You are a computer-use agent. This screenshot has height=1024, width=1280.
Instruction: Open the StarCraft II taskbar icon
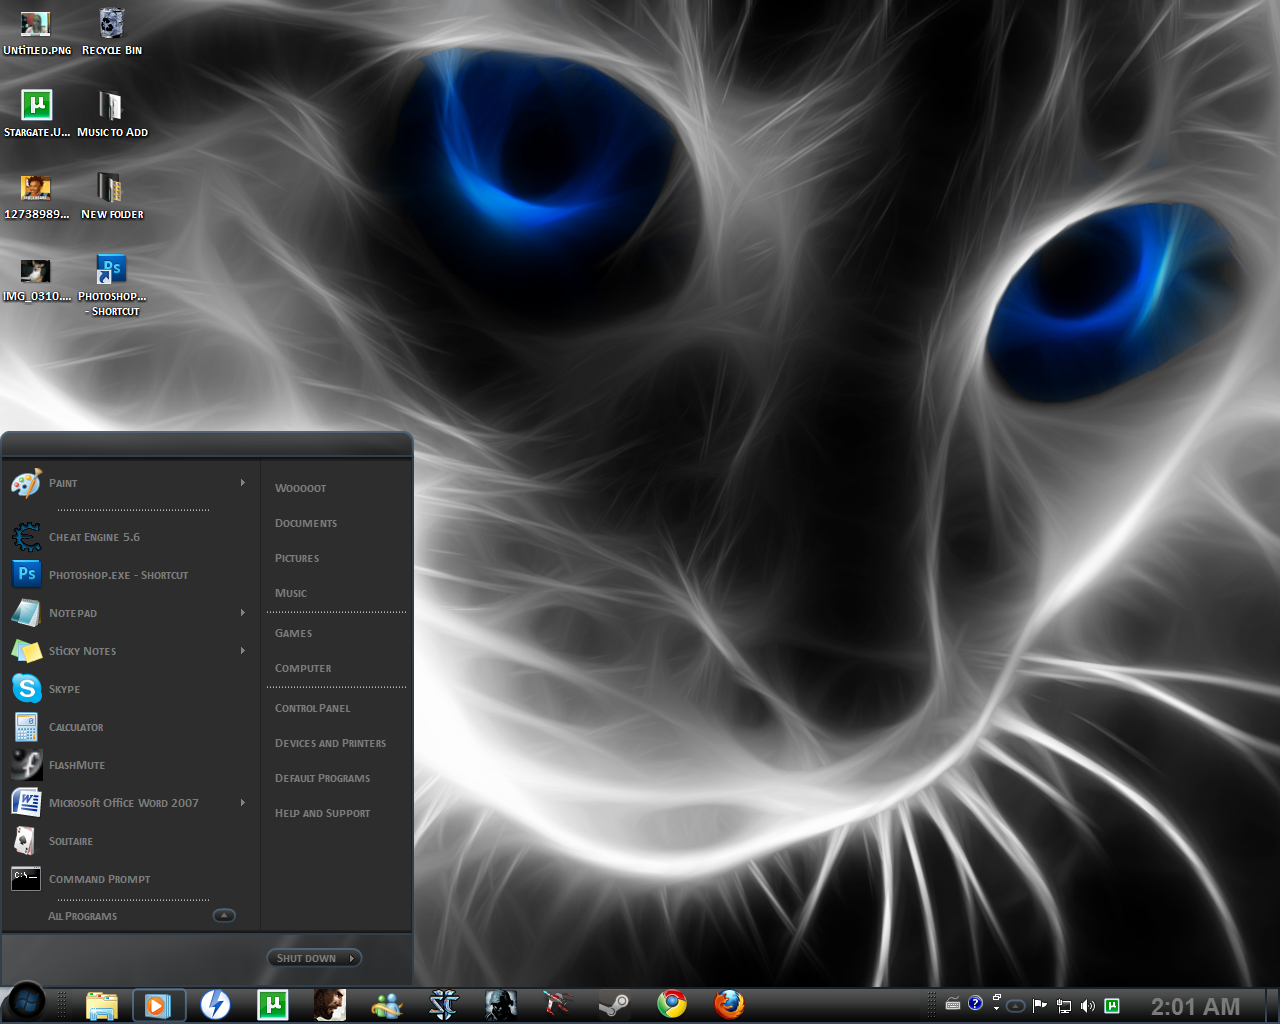(x=443, y=1004)
